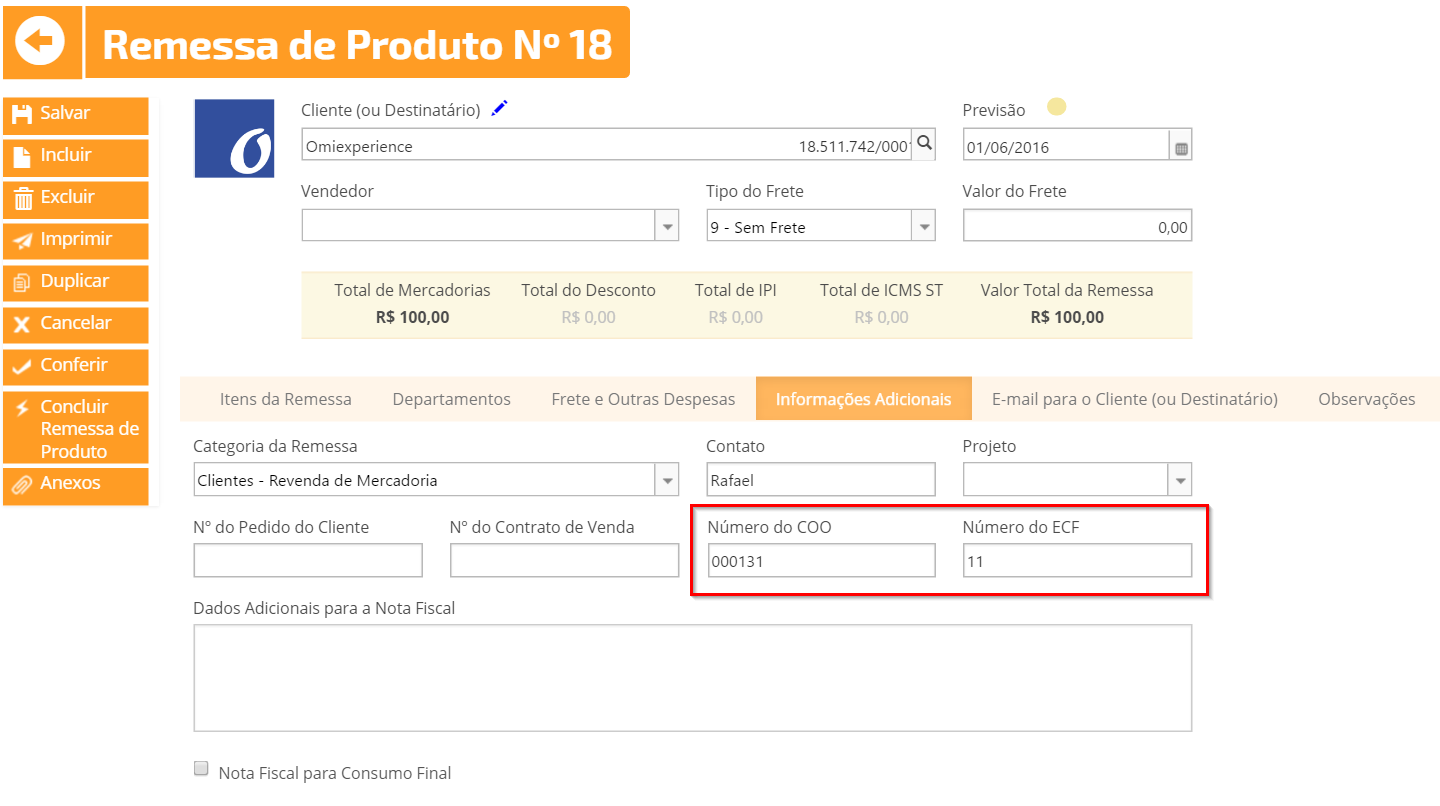Switch to Itens da Remessa tab

tap(286, 399)
